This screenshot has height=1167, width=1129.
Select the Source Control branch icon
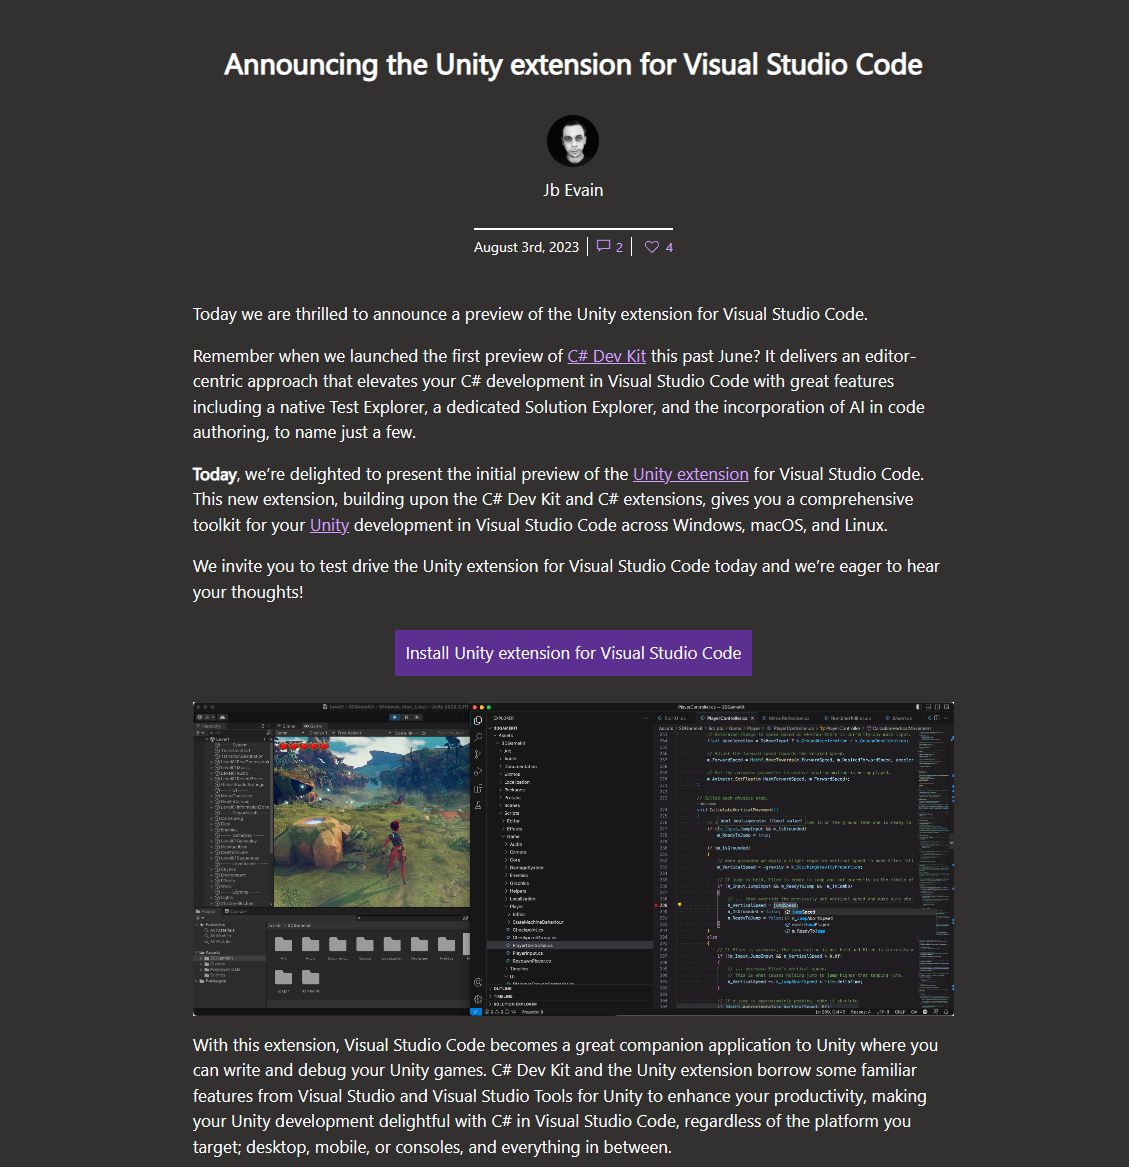[478, 754]
